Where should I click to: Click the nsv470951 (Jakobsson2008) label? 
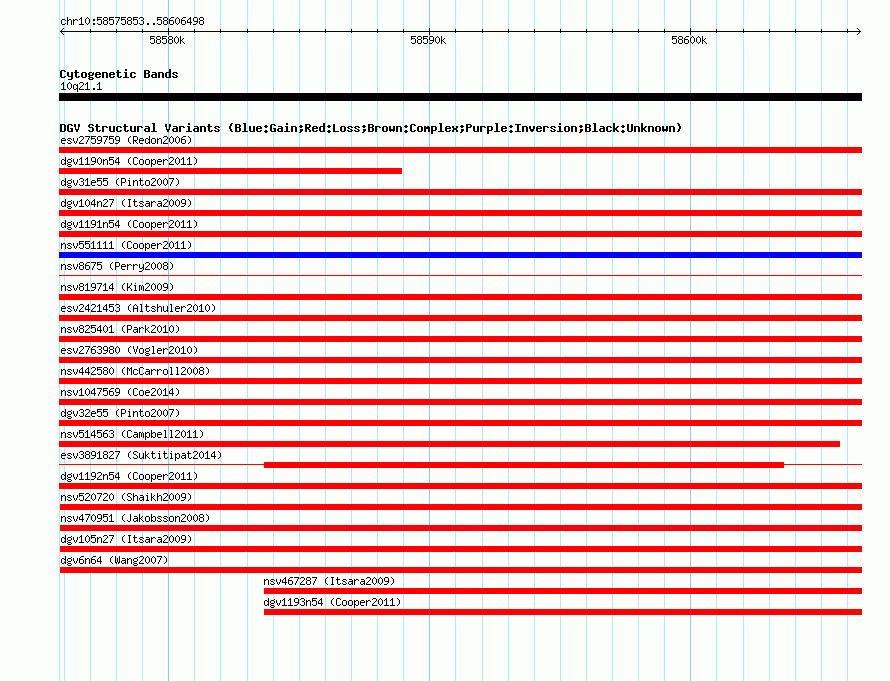point(135,518)
